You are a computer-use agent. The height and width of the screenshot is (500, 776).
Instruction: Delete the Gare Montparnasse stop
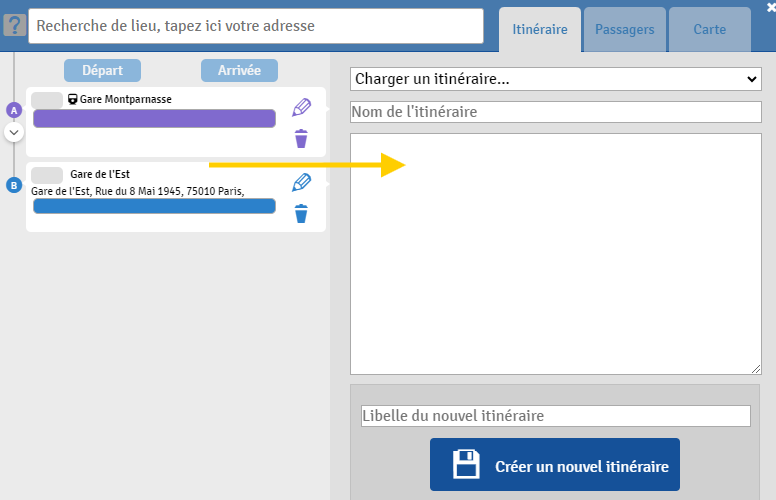[301, 139]
